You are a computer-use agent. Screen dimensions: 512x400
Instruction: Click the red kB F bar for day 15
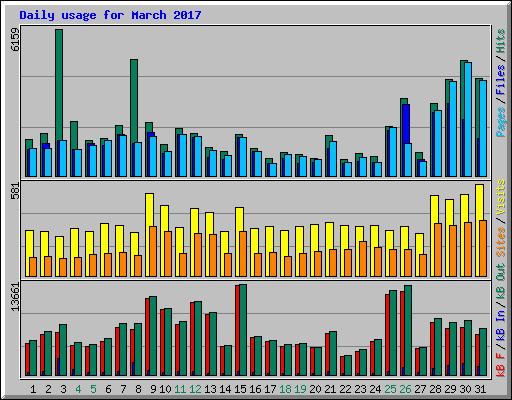point(237,330)
